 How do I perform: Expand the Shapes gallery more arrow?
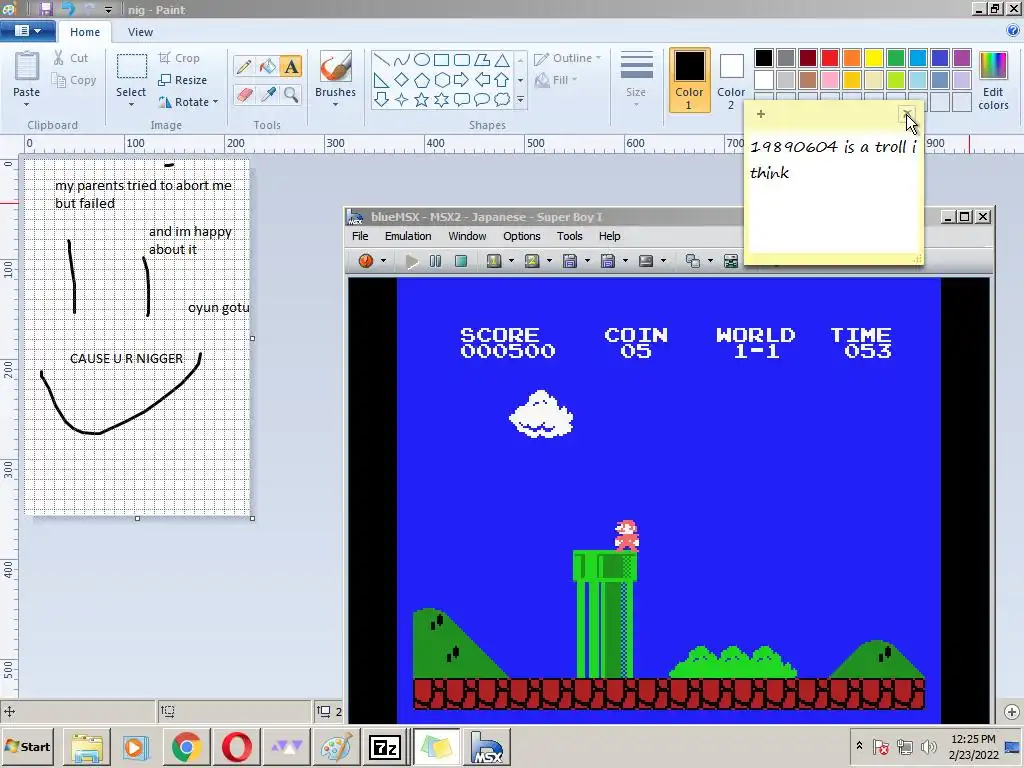click(x=520, y=100)
